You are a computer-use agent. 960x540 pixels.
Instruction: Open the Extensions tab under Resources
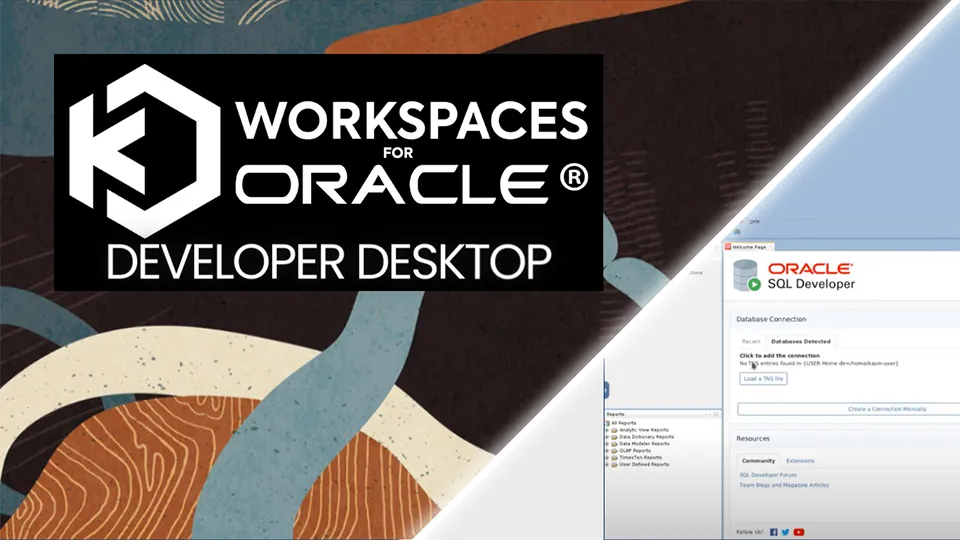tap(800, 461)
